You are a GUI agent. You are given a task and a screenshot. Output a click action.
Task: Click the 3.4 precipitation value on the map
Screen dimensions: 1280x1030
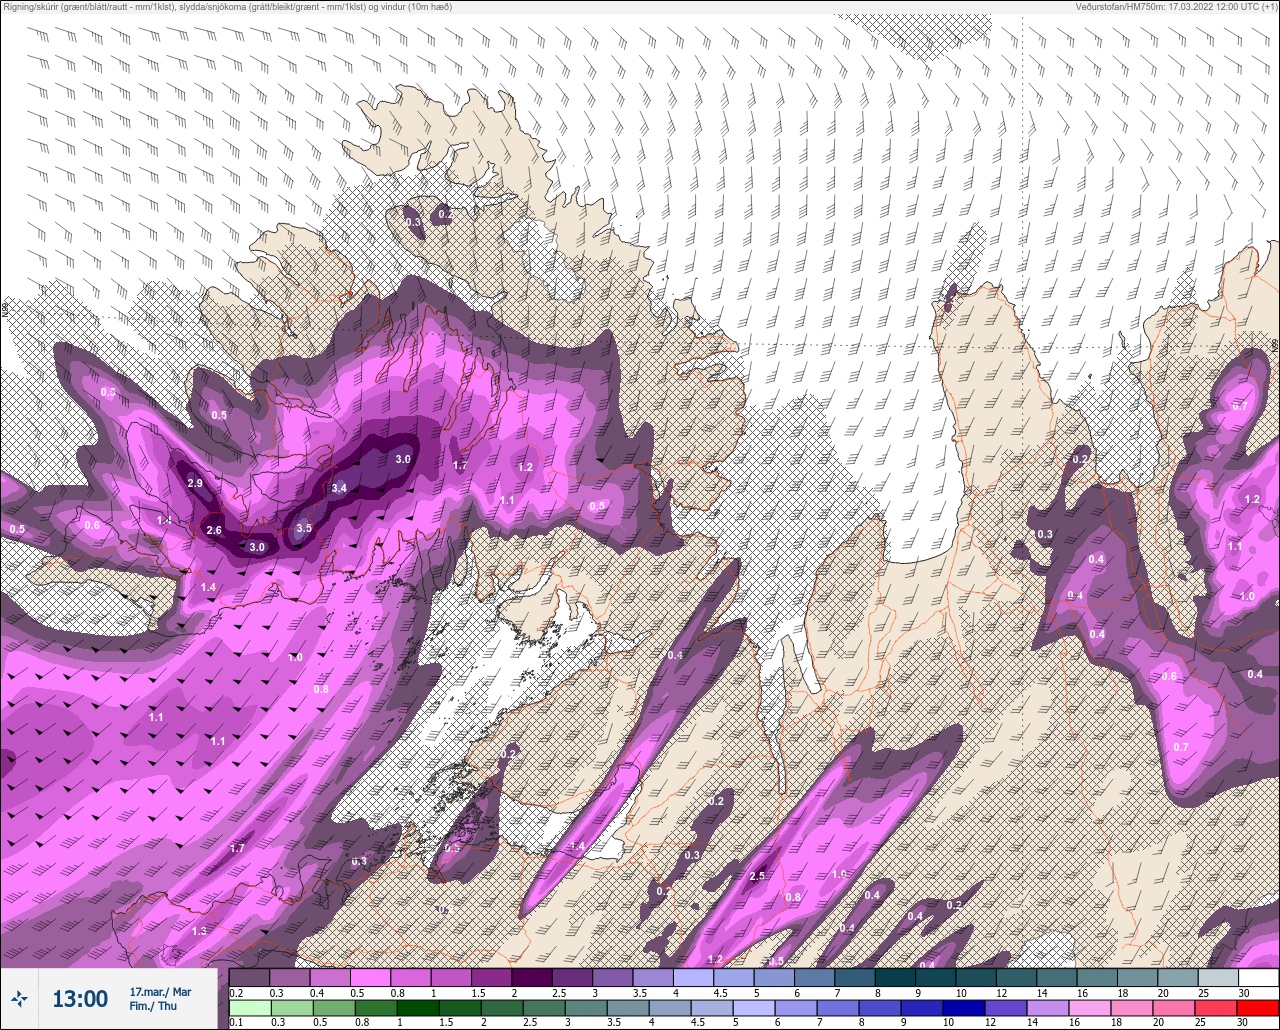[339, 488]
